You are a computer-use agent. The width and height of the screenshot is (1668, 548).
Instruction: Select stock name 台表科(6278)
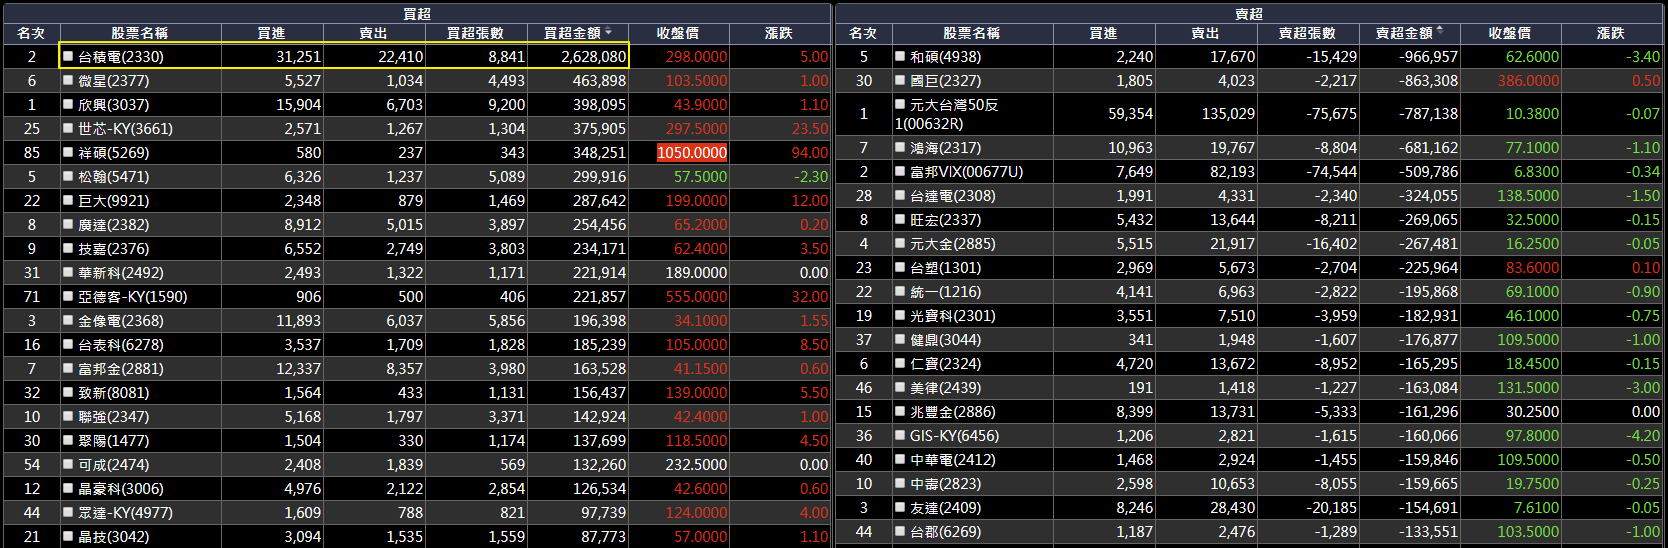click(x=121, y=345)
